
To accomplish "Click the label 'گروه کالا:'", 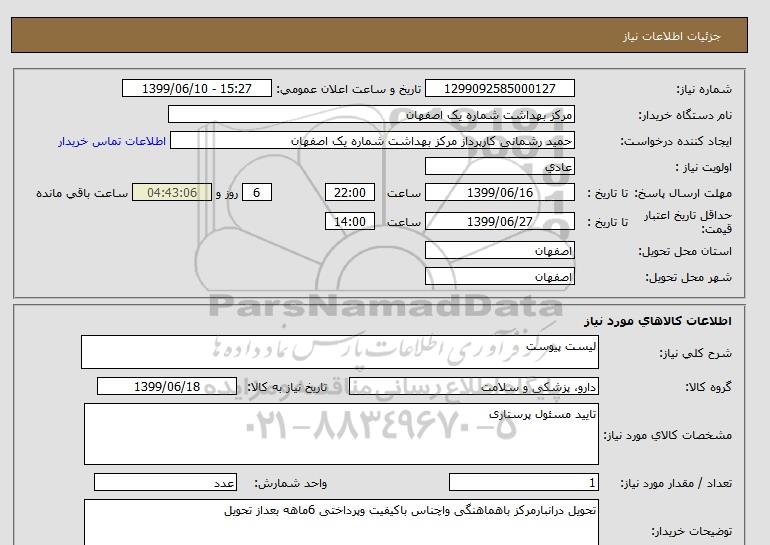I will 708,387.
